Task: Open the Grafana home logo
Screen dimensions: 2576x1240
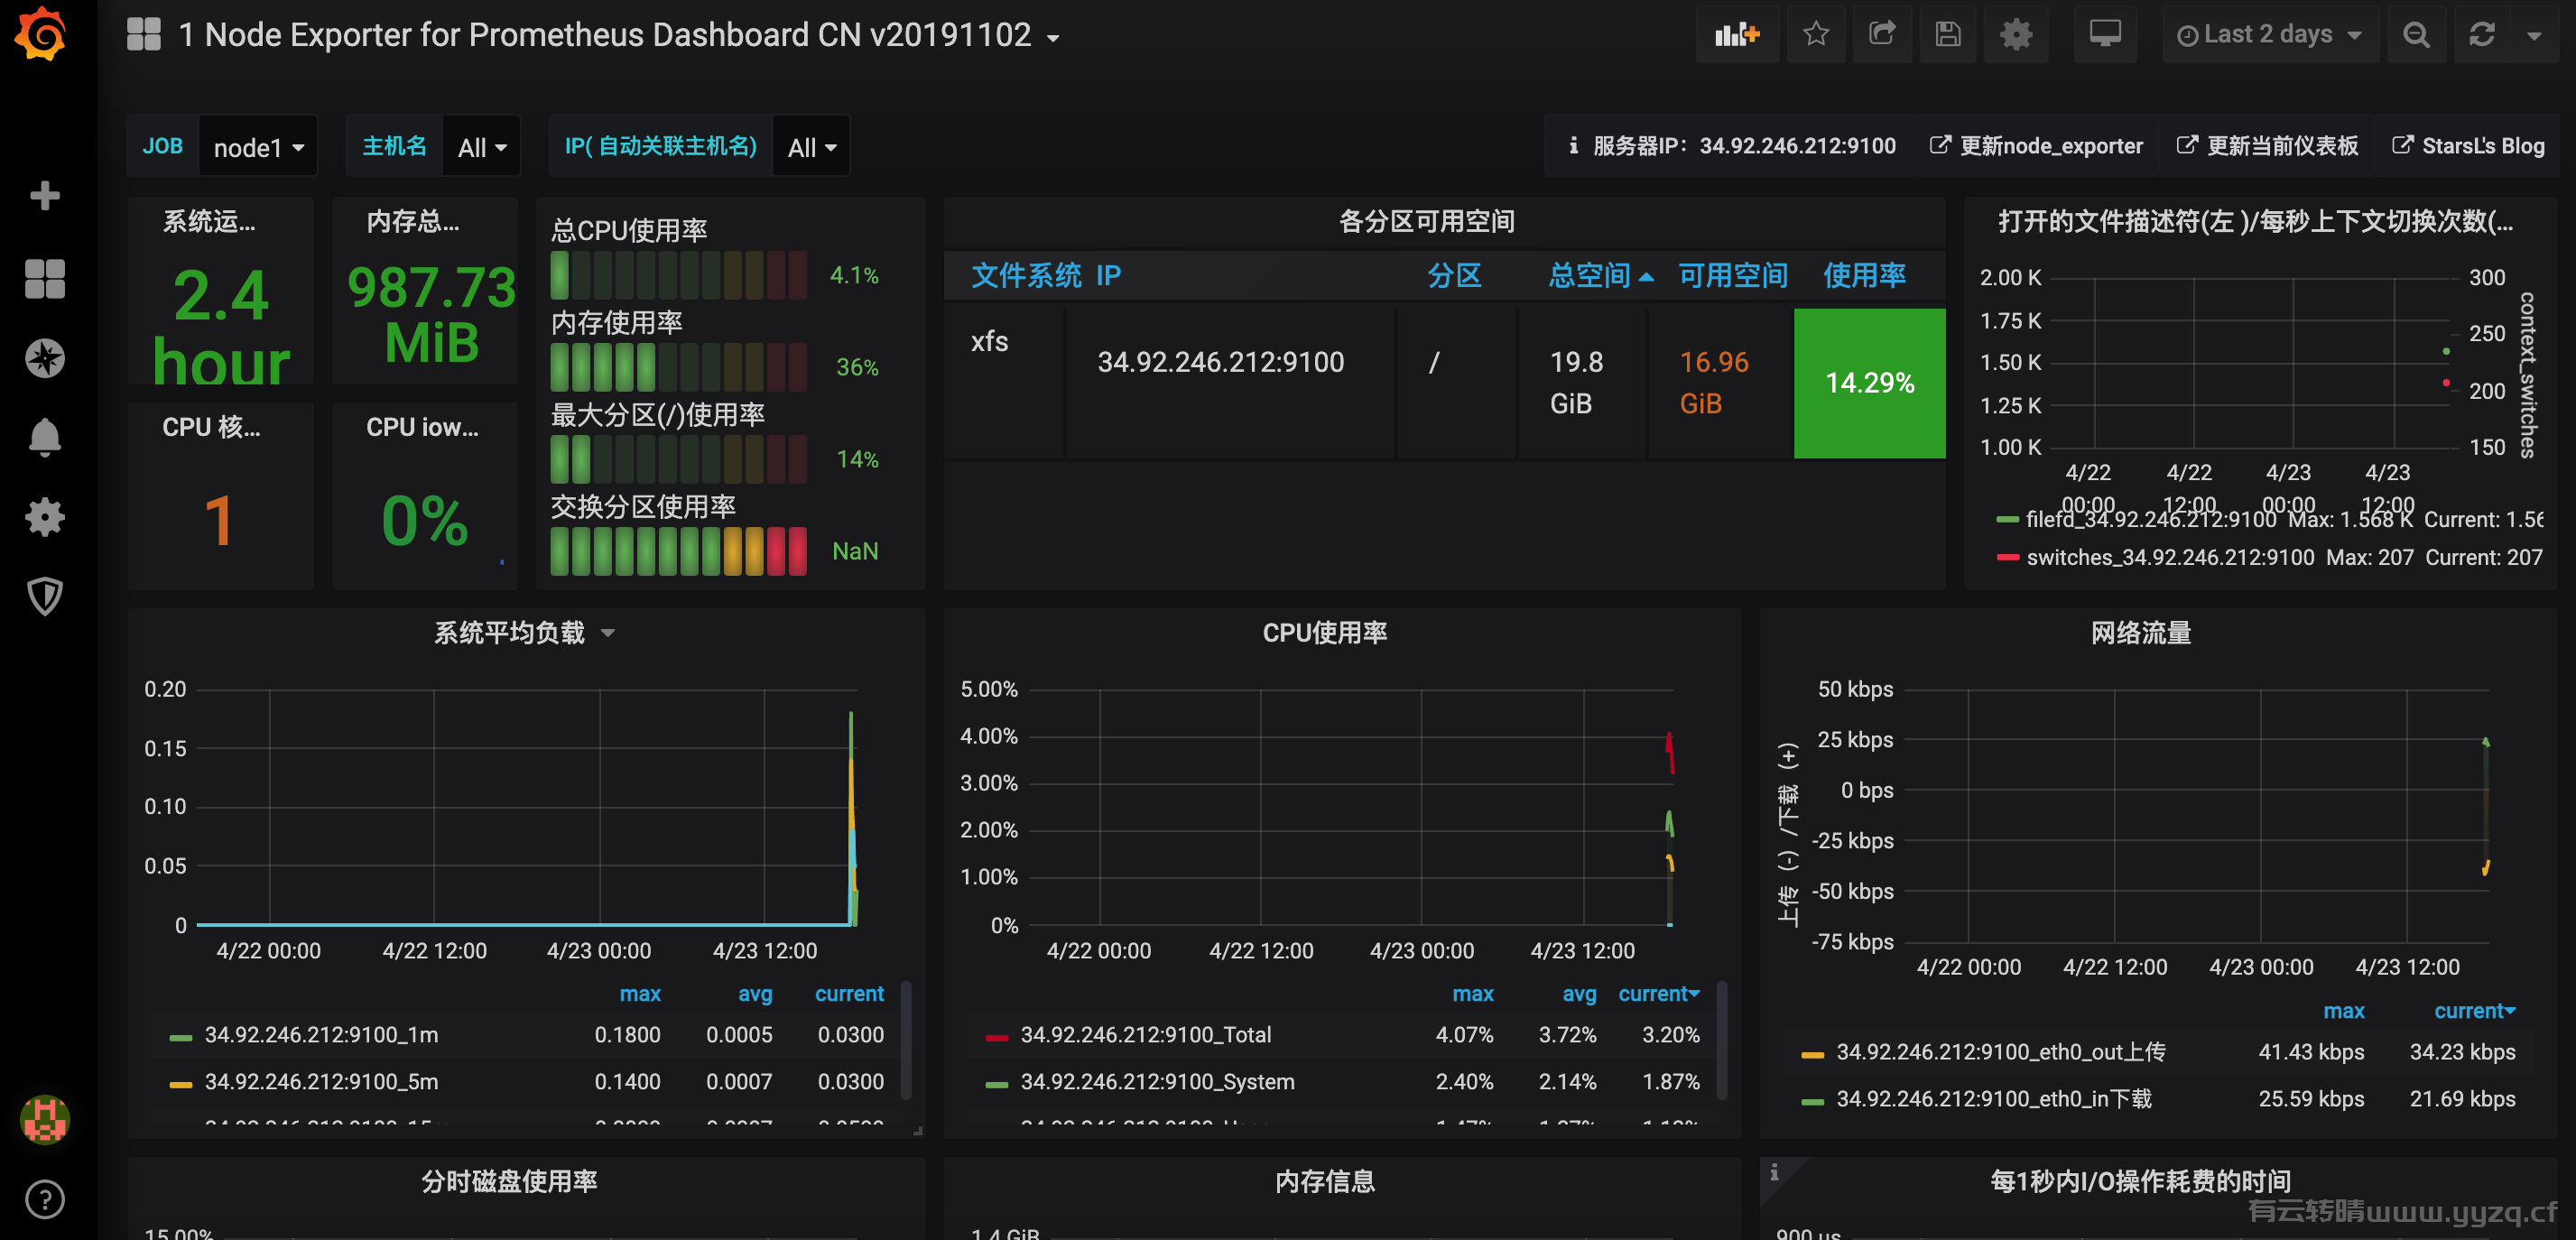Action: coord(40,34)
